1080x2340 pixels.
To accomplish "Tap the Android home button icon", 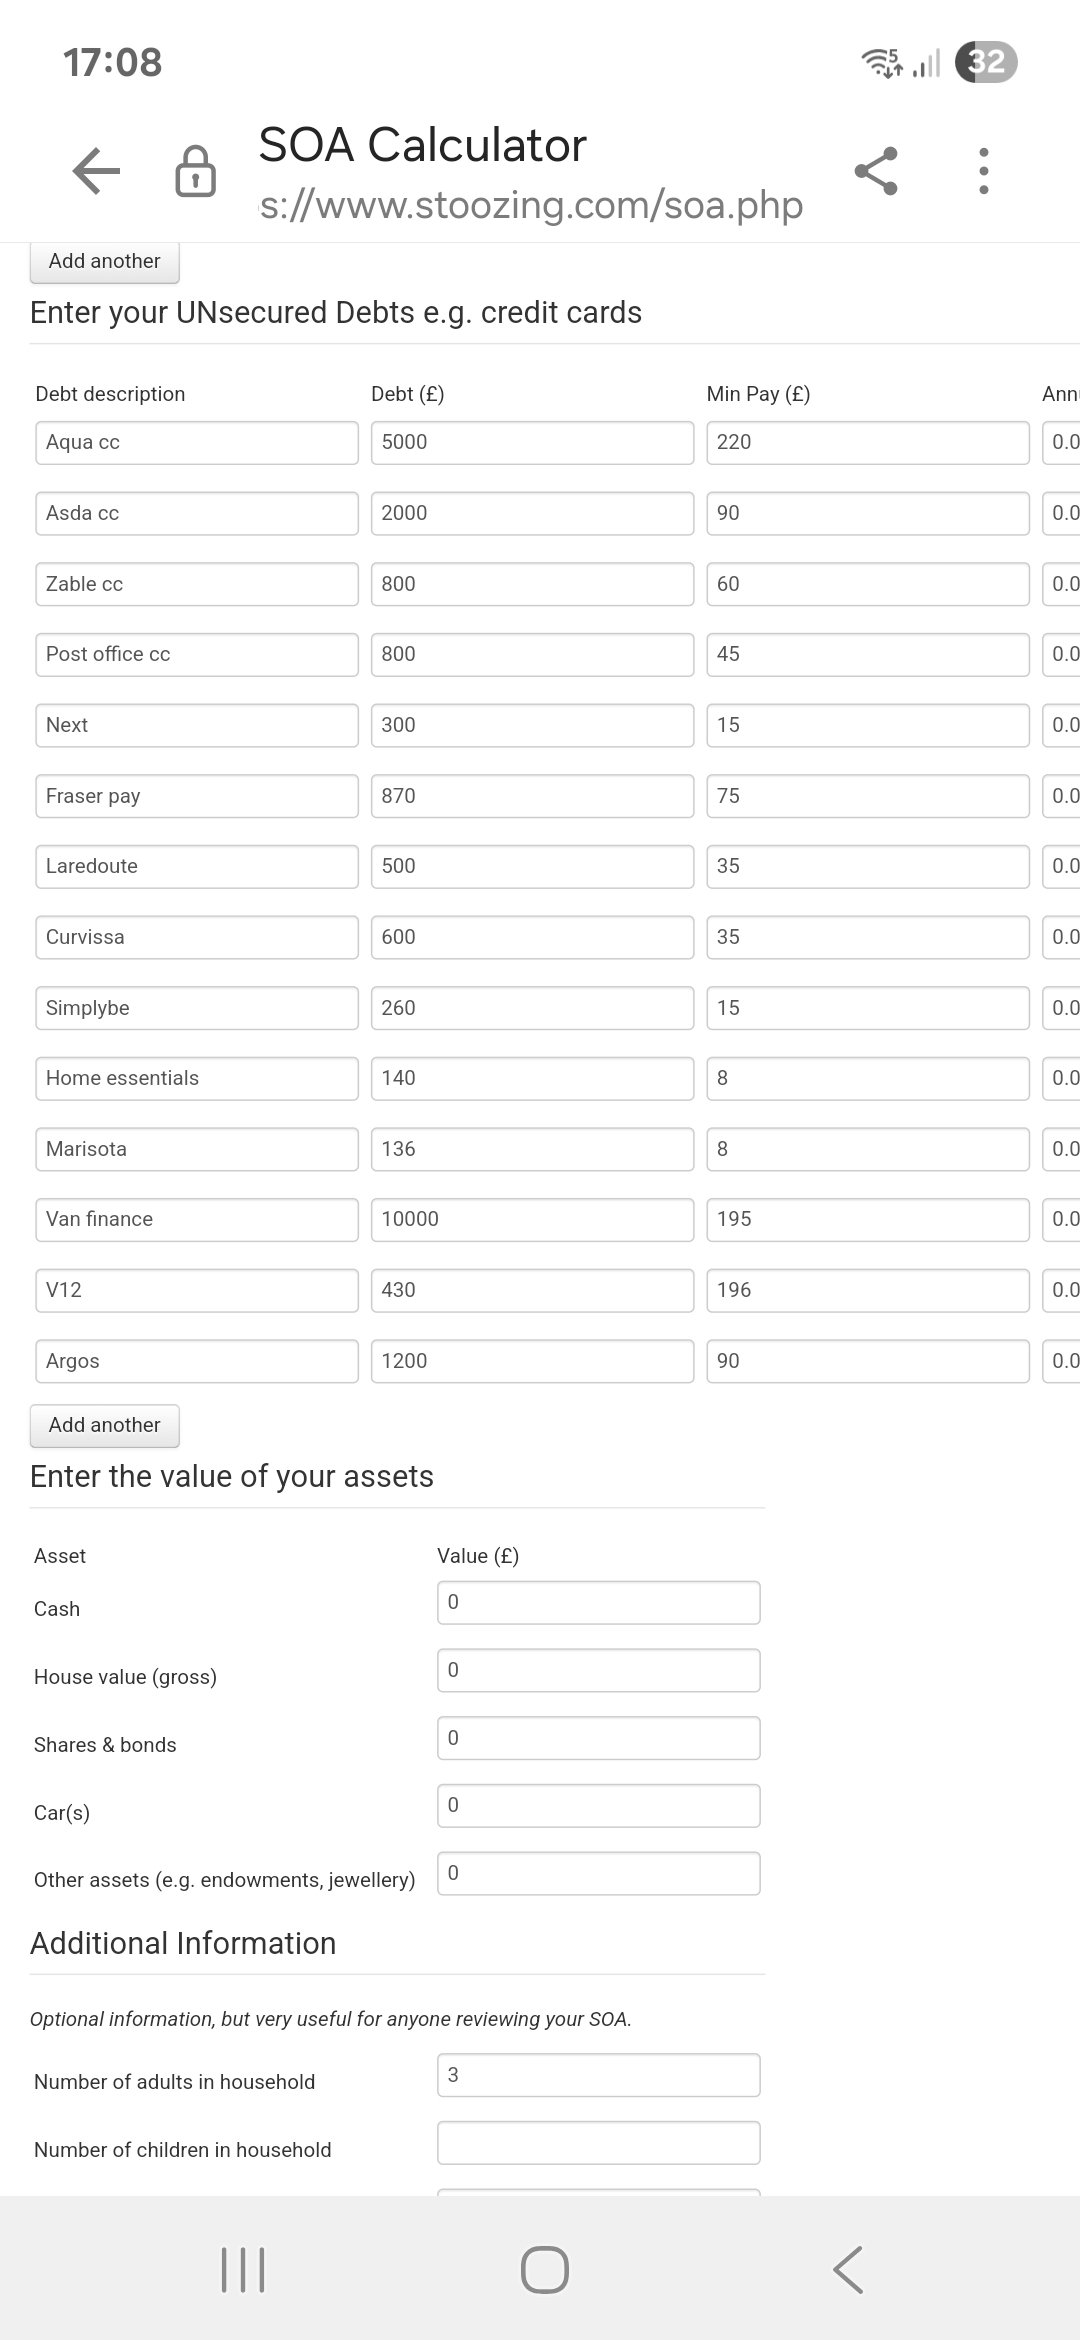I will point(545,2269).
